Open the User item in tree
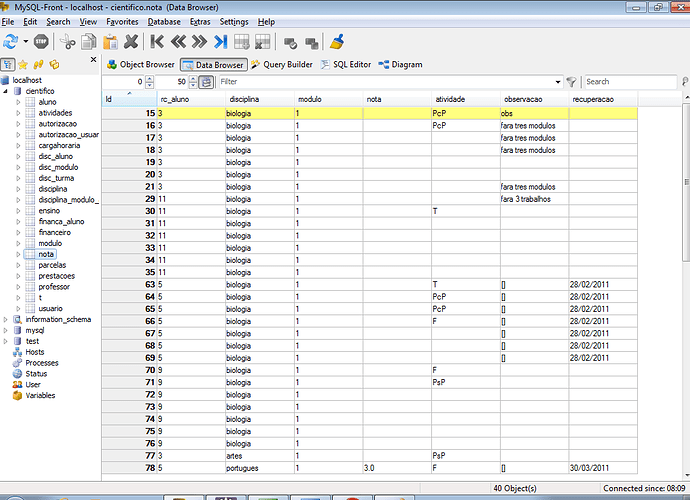 pyautogui.click(x=33, y=385)
